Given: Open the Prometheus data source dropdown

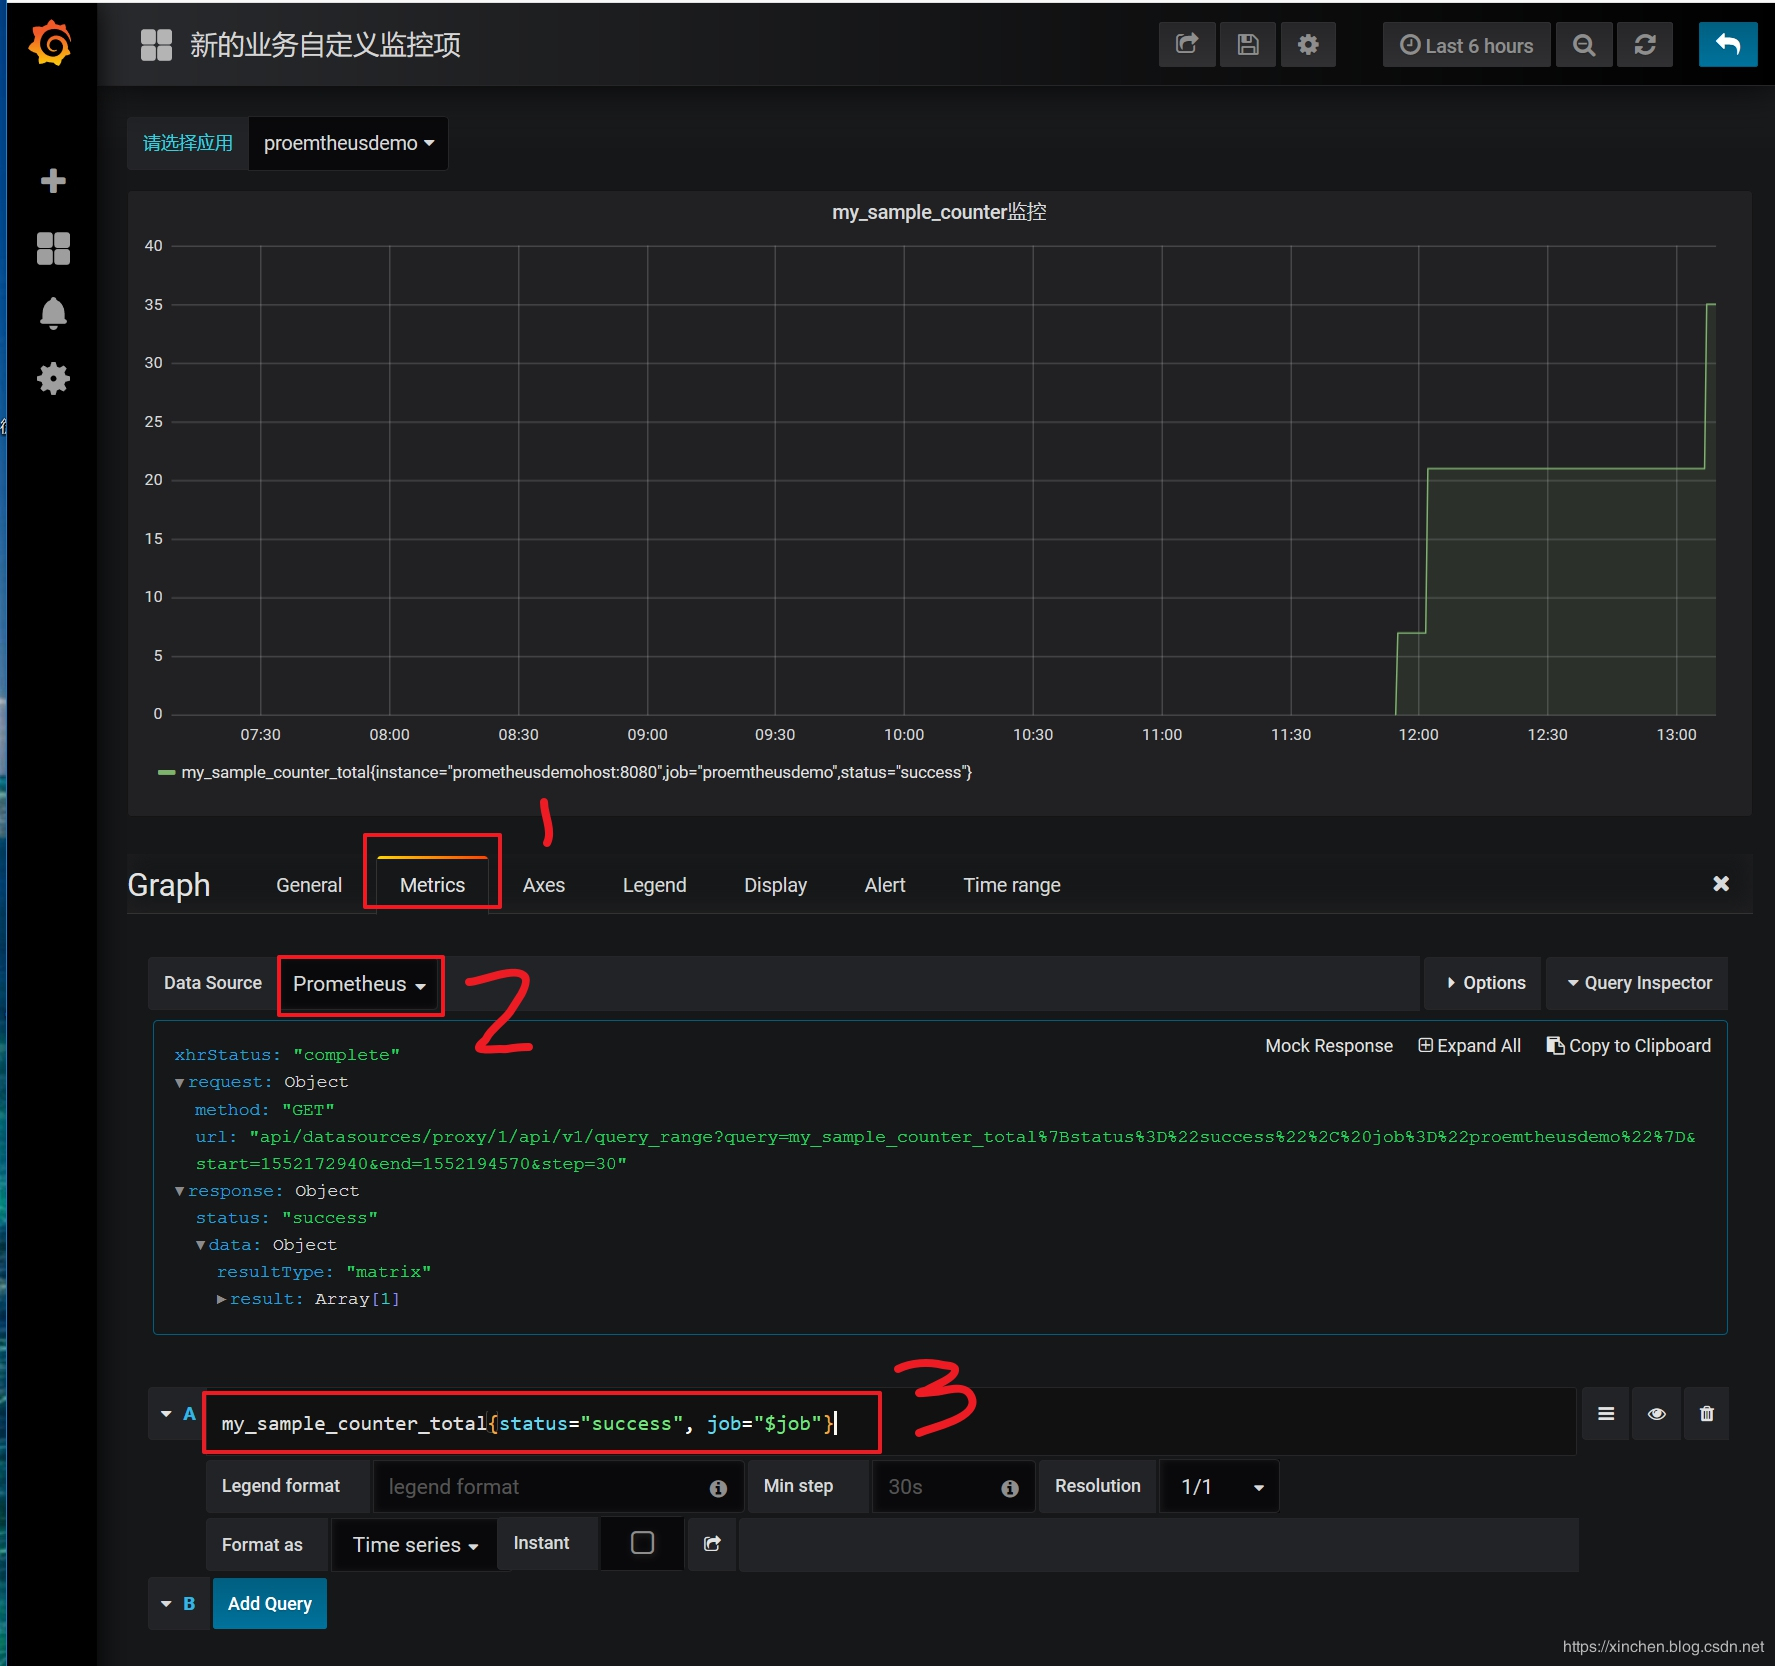Looking at the screenshot, I should [360, 985].
